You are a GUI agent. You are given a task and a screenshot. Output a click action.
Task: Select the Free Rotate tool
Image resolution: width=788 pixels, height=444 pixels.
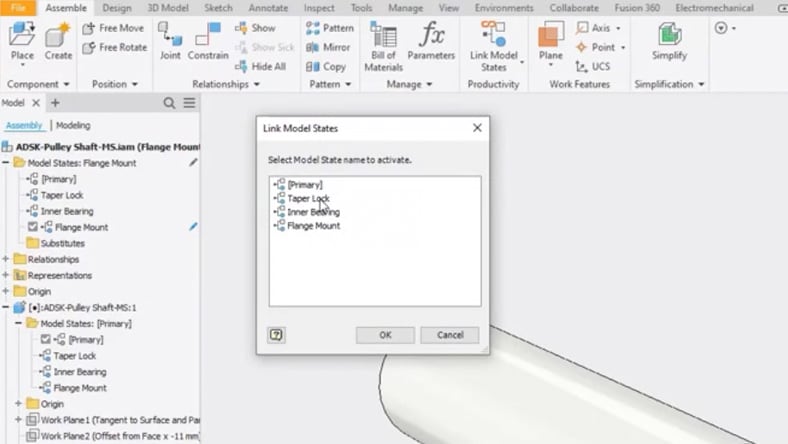[115, 47]
